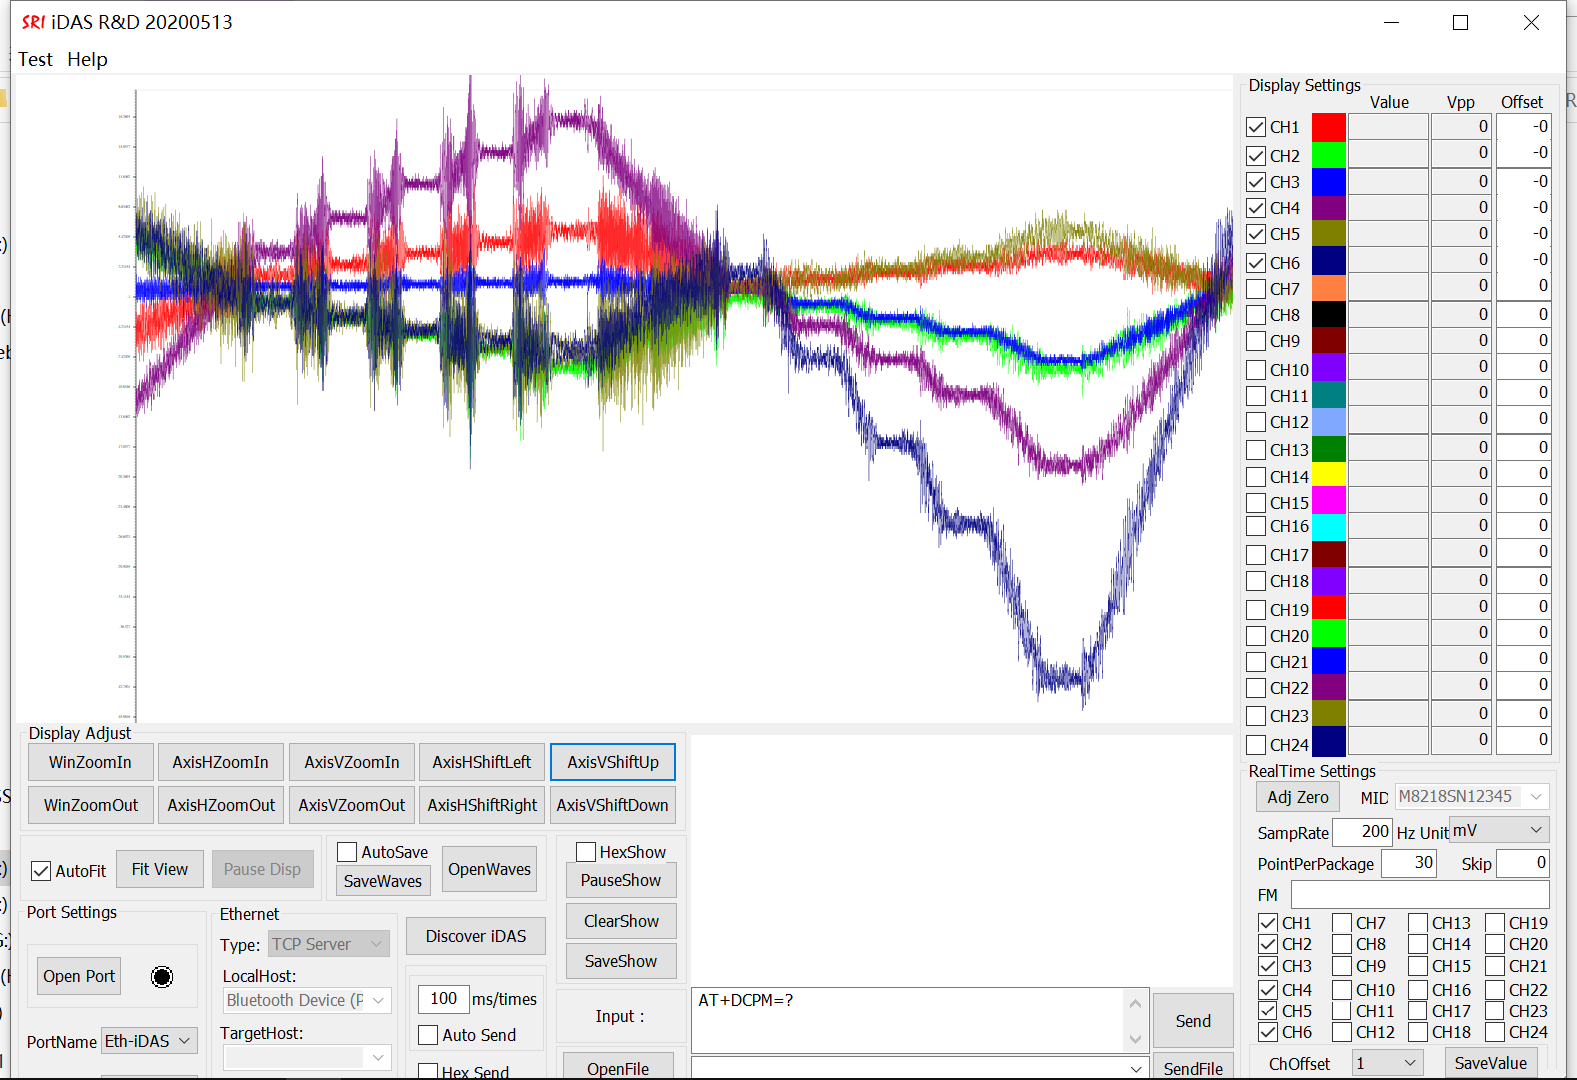
Task: Enable the AutoSave checkbox
Action: tap(348, 852)
